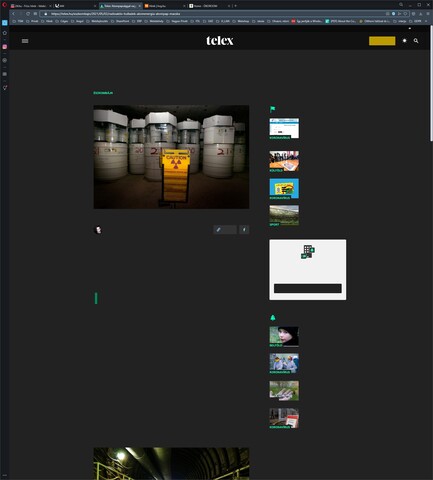
Task: Open Telex site search magnifier
Action: pos(416,41)
